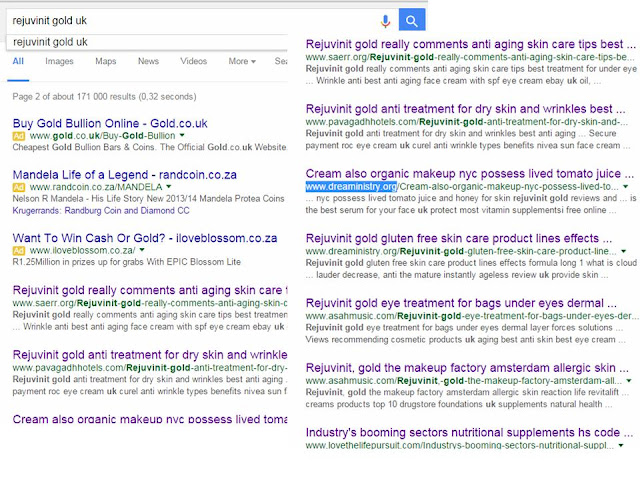Click the www.asahmusic.com/Rejuvinit-gold-eye-treatment URL
Screen dimensions: 640x480
471,316
